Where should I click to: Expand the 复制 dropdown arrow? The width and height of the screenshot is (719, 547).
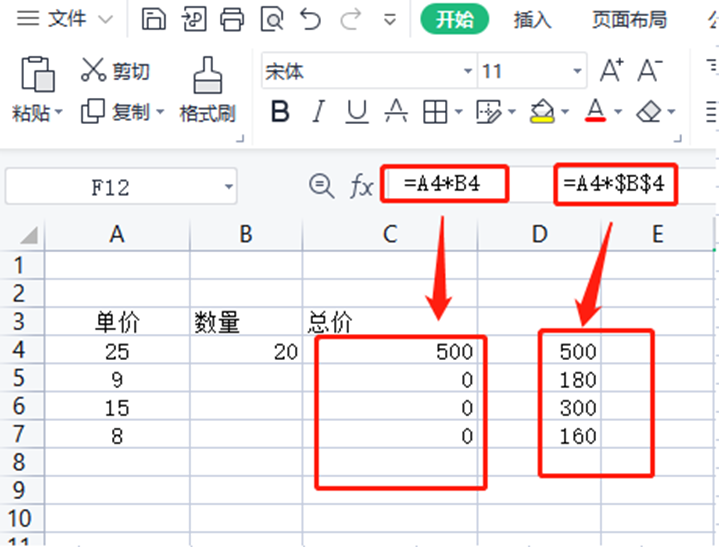point(160,111)
